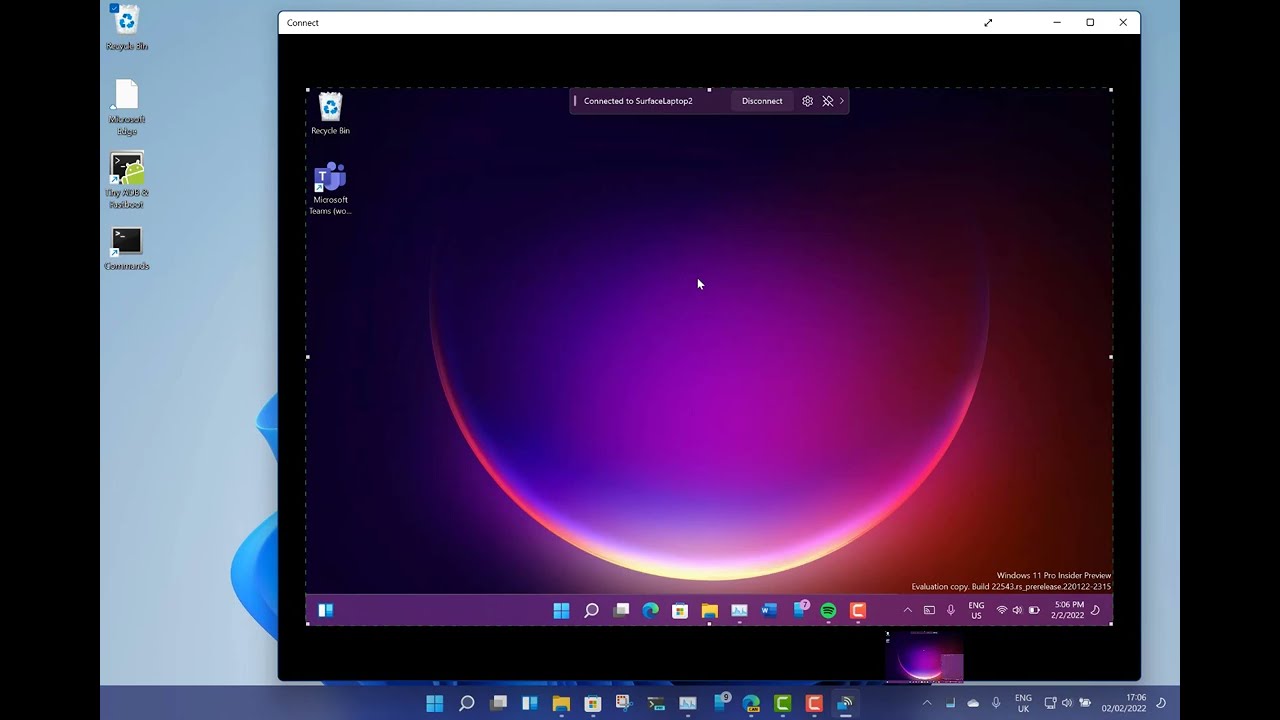Toggle the unpin icon on the connection bar
1280x720 pixels.
827,101
